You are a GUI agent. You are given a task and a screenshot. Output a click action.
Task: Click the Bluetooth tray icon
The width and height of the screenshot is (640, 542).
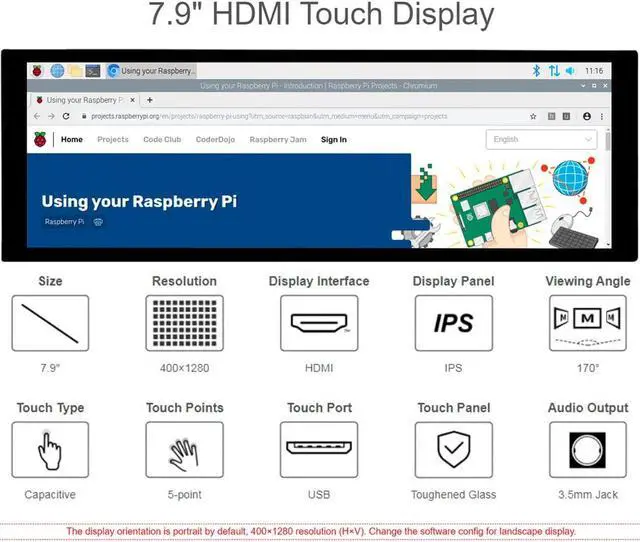tap(536, 71)
